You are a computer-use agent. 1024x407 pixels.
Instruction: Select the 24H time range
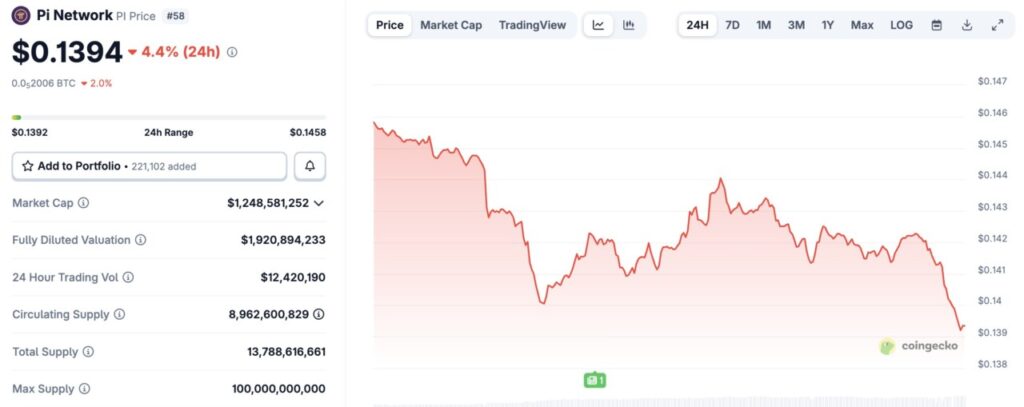[x=697, y=25]
